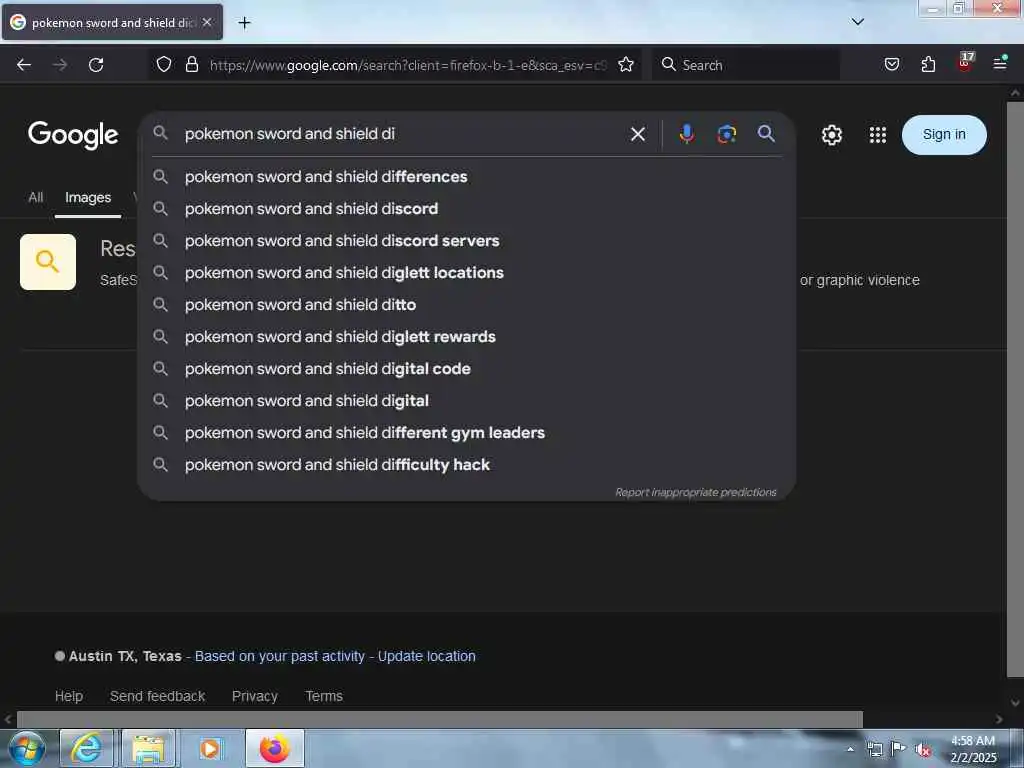This screenshot has width=1024, height=768.
Task: Open the muted volume tray icon
Action: (x=923, y=750)
